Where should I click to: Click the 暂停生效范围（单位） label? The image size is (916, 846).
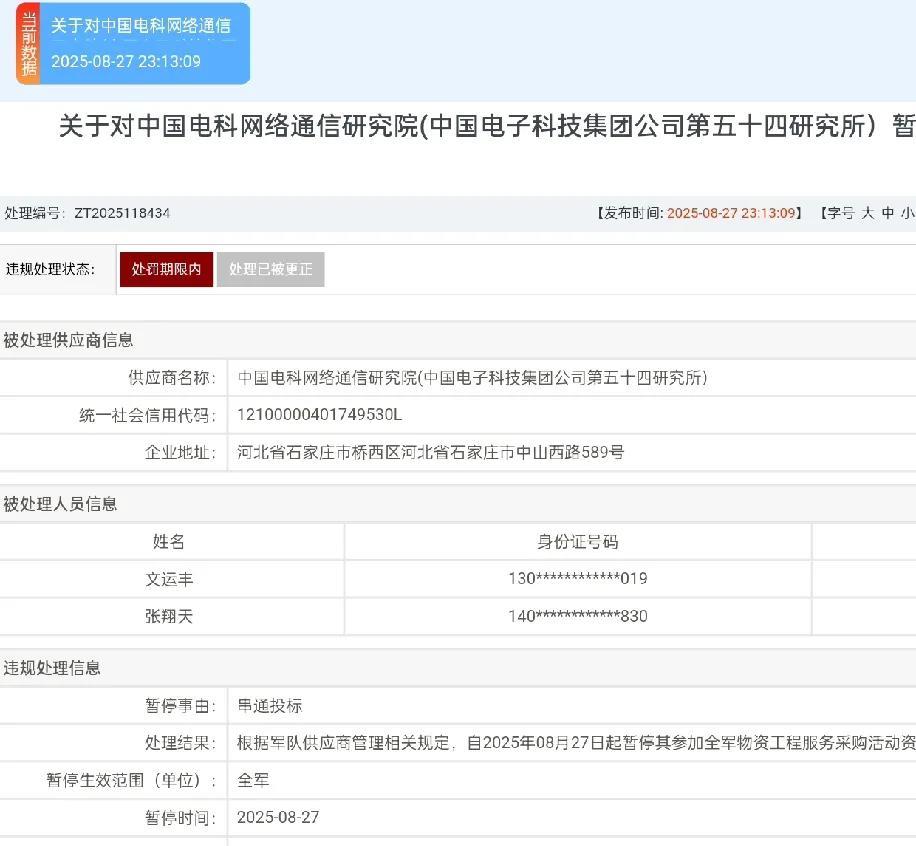131,780
